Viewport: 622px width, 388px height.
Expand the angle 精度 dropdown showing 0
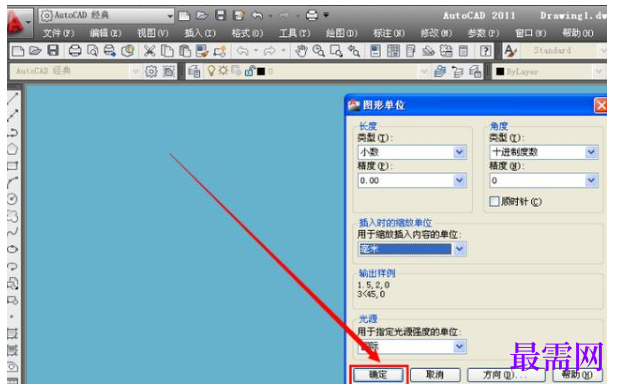[x=591, y=181]
